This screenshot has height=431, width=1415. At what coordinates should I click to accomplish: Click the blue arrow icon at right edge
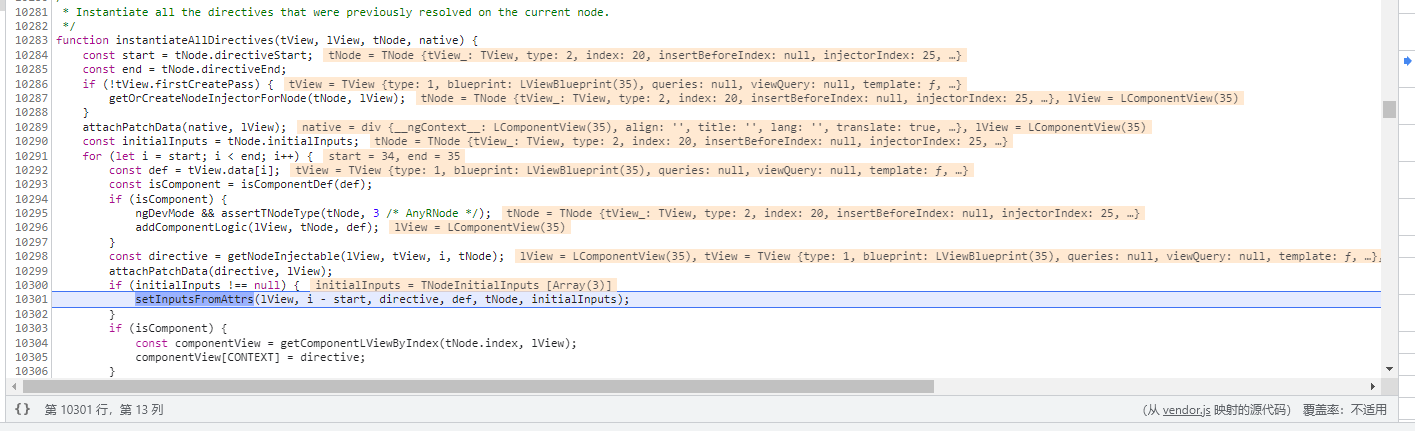click(x=1406, y=63)
